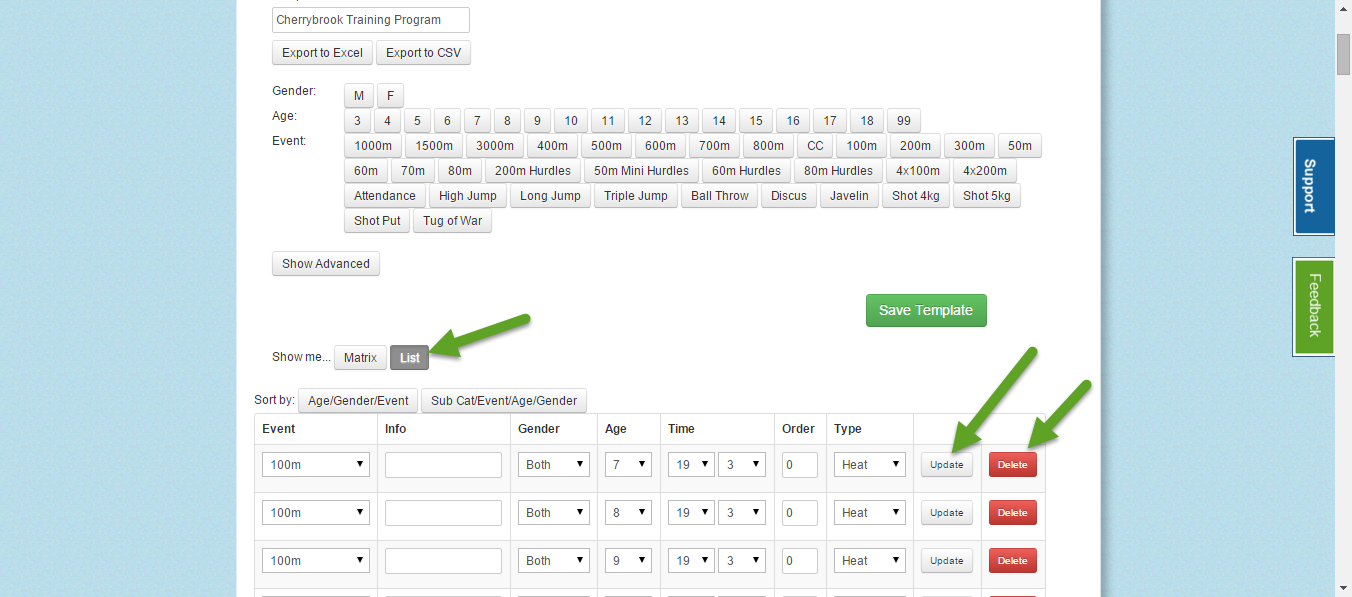The image size is (1352, 597).
Task: Click the page vertical scrollbar thumb
Action: (x=1343, y=54)
